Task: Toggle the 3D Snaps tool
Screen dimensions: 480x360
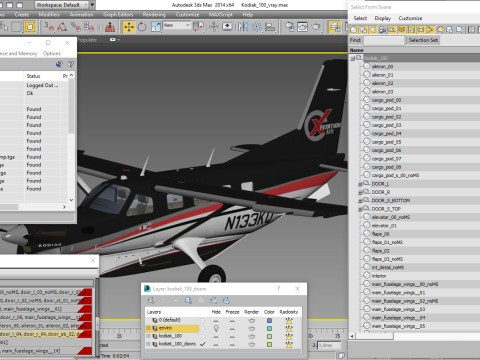Action: [x=49, y=27]
